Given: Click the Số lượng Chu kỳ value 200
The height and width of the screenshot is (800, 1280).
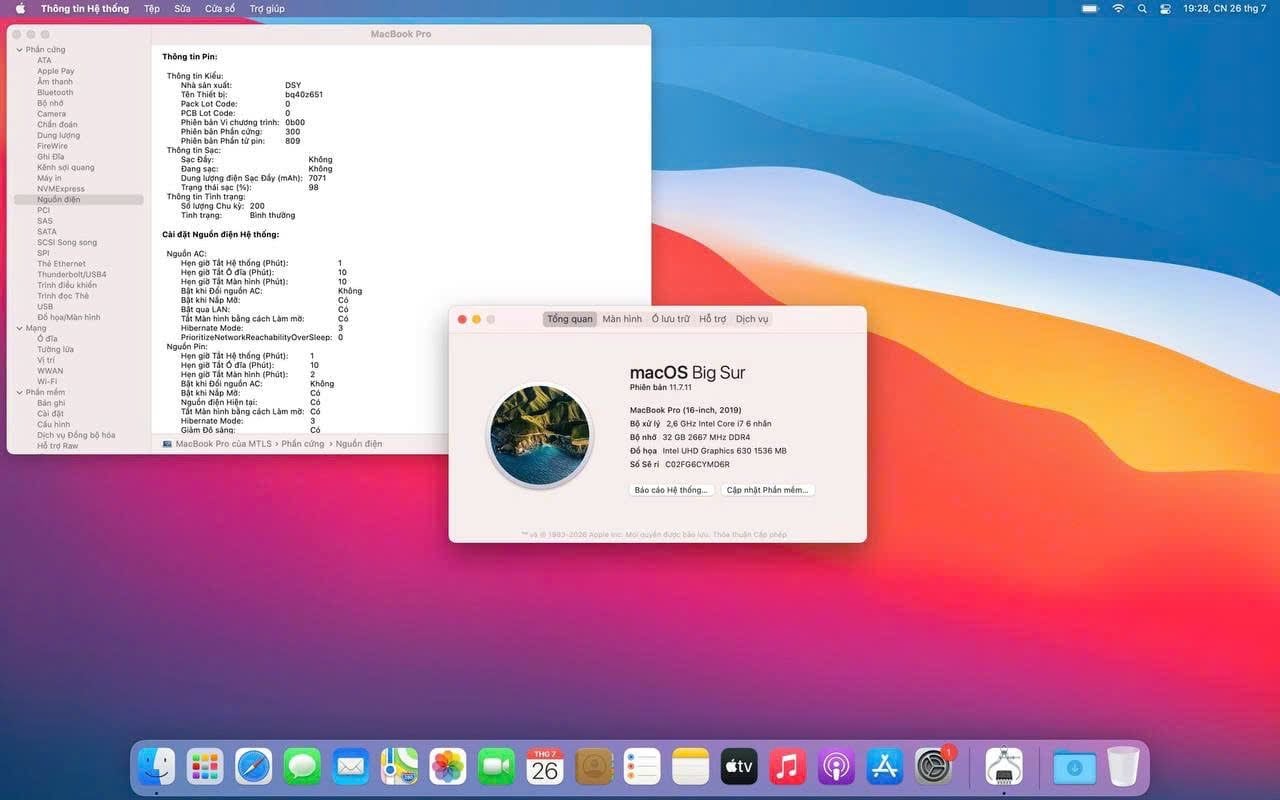Looking at the screenshot, I should pyautogui.click(x=257, y=206).
